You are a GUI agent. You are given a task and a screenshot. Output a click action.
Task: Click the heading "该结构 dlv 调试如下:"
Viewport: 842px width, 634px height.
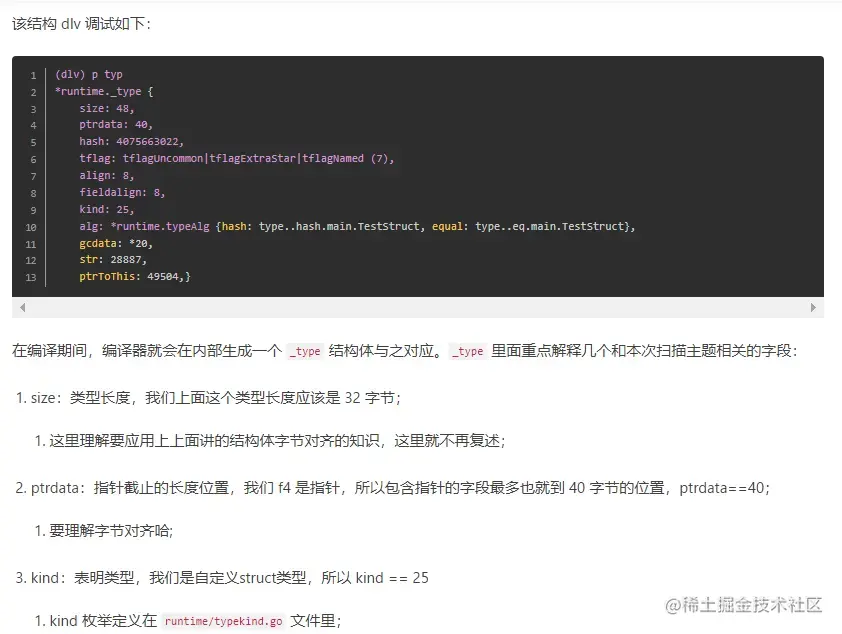tap(82, 24)
